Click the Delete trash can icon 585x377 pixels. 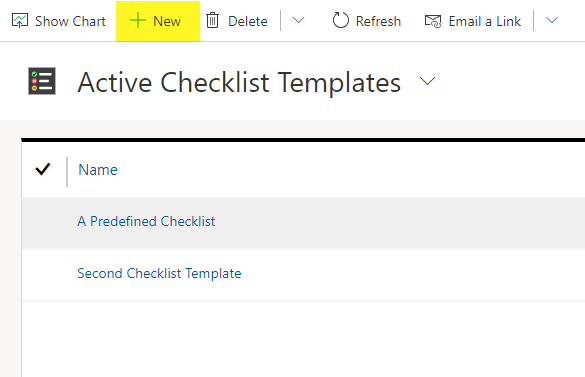[212, 21]
